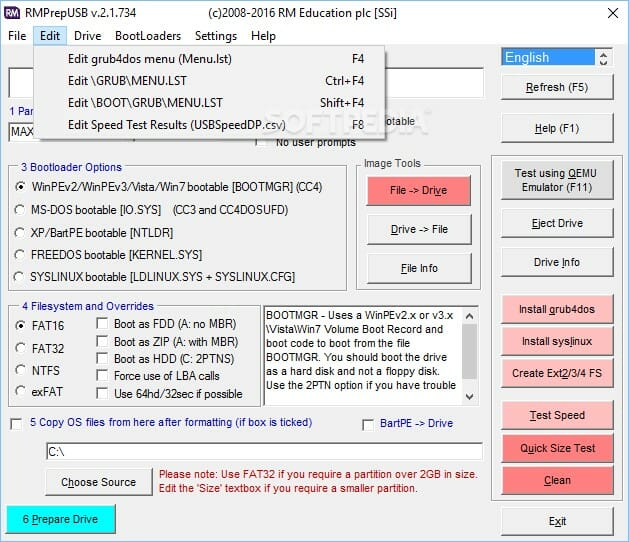629x542 pixels.
Task: Open the English language selector
Action: click(548, 57)
